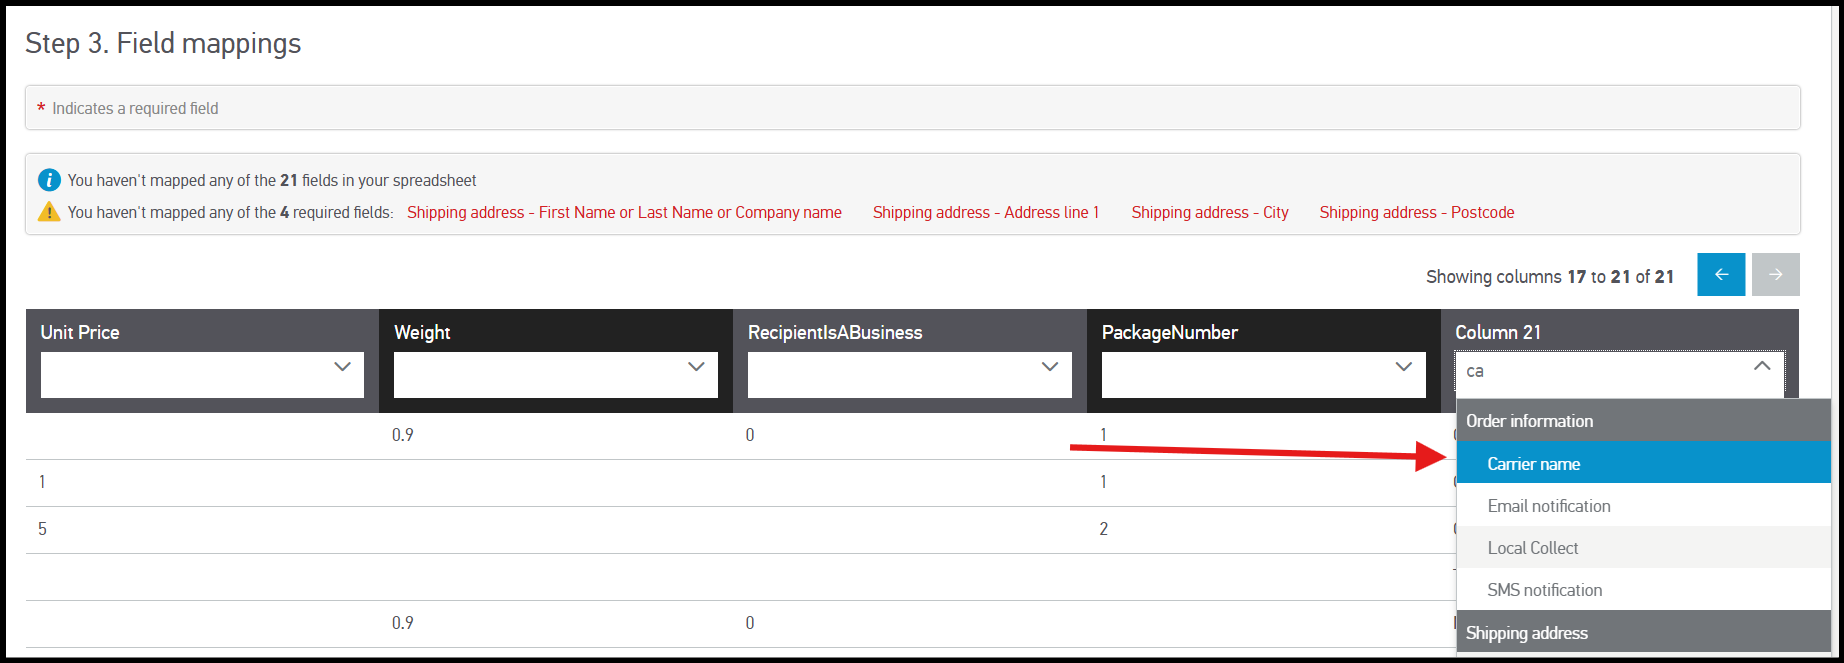The height and width of the screenshot is (663, 1844).
Task: Click the Column 21 search input field
Action: (1600, 372)
